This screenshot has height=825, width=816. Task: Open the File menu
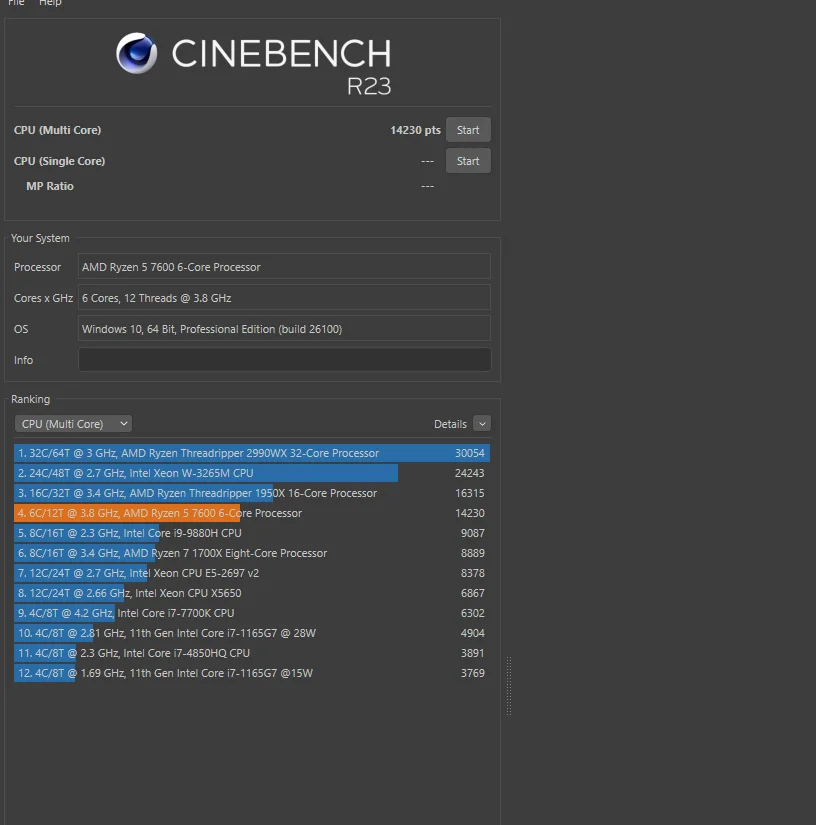pos(16,3)
